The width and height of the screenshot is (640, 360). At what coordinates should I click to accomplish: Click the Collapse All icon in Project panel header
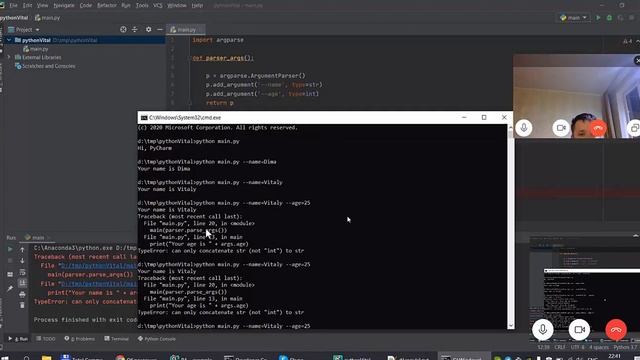pyautogui.click(x=135, y=29)
